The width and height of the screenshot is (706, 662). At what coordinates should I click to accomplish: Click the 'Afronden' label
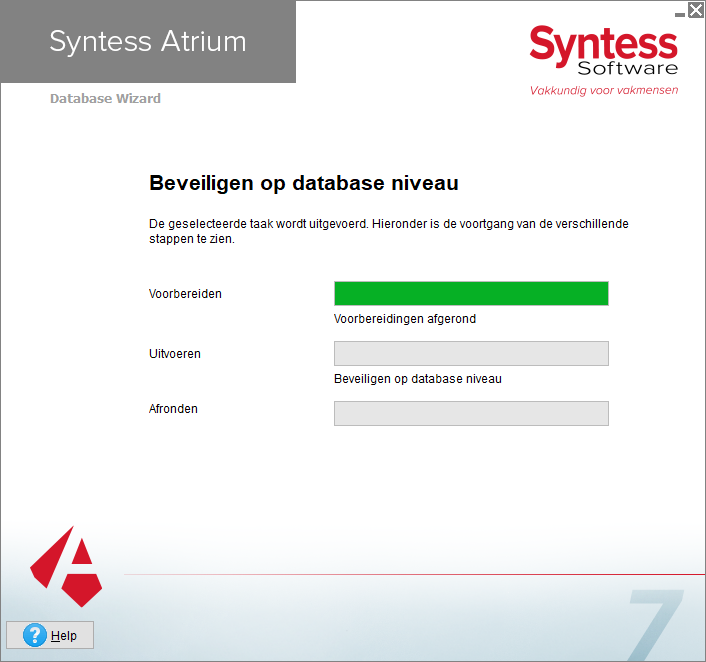coord(173,408)
